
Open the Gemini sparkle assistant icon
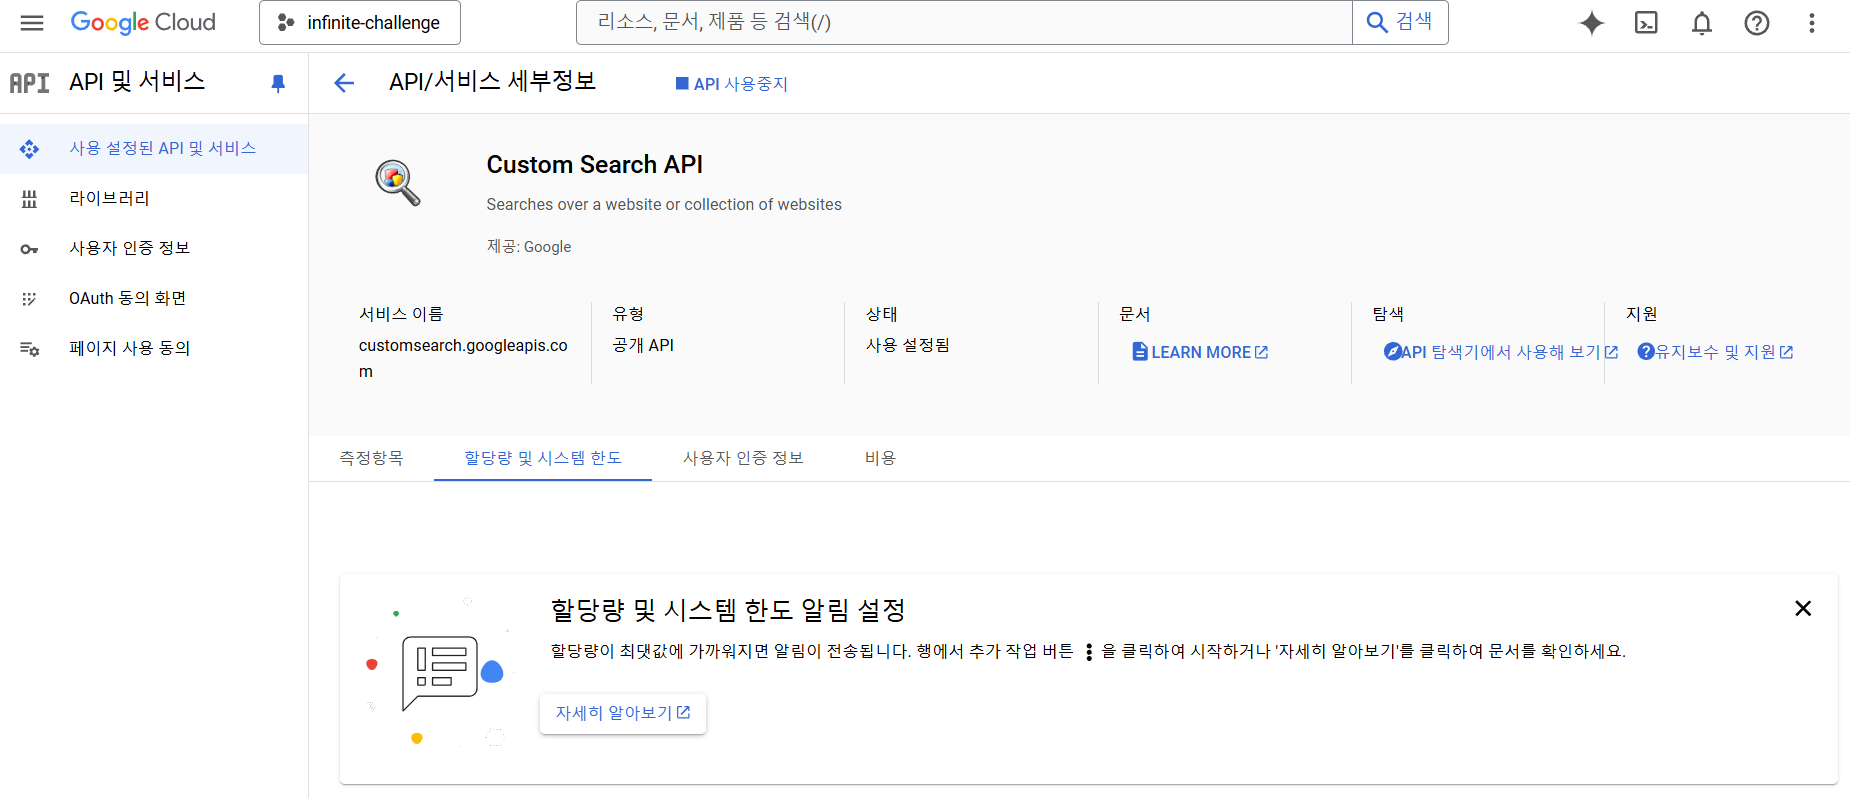click(1592, 23)
